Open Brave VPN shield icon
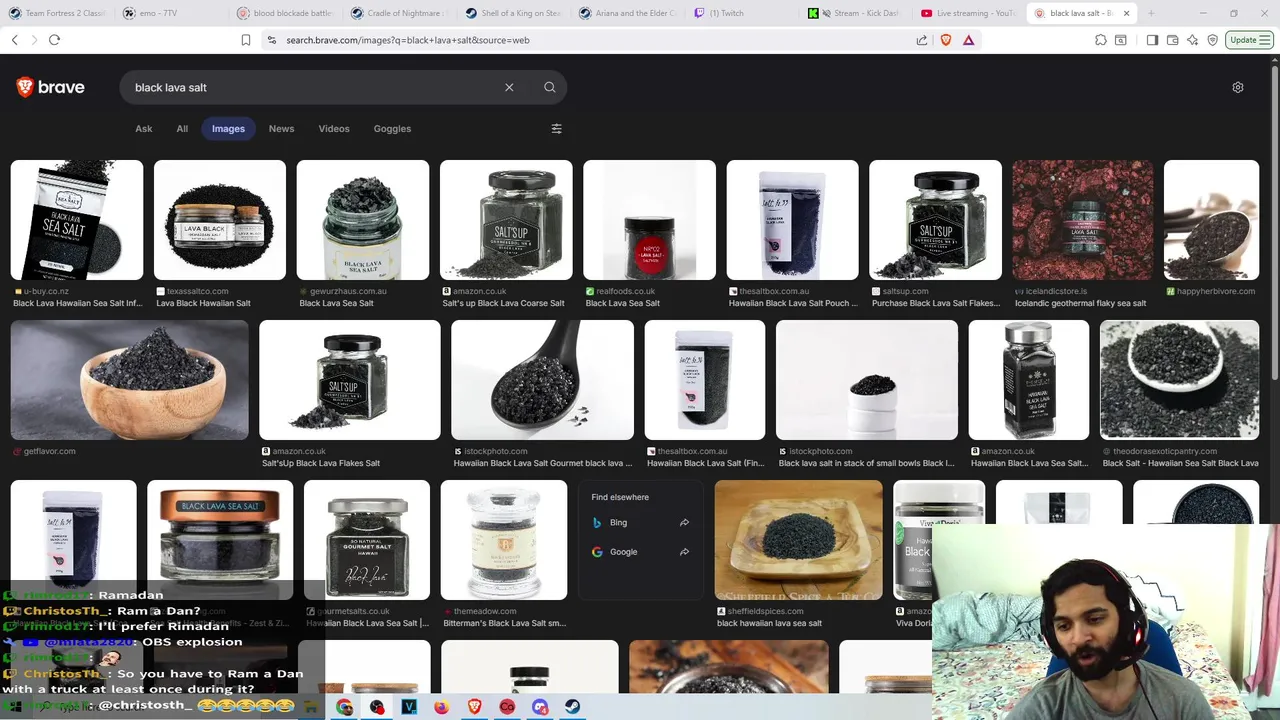 (x=1213, y=40)
